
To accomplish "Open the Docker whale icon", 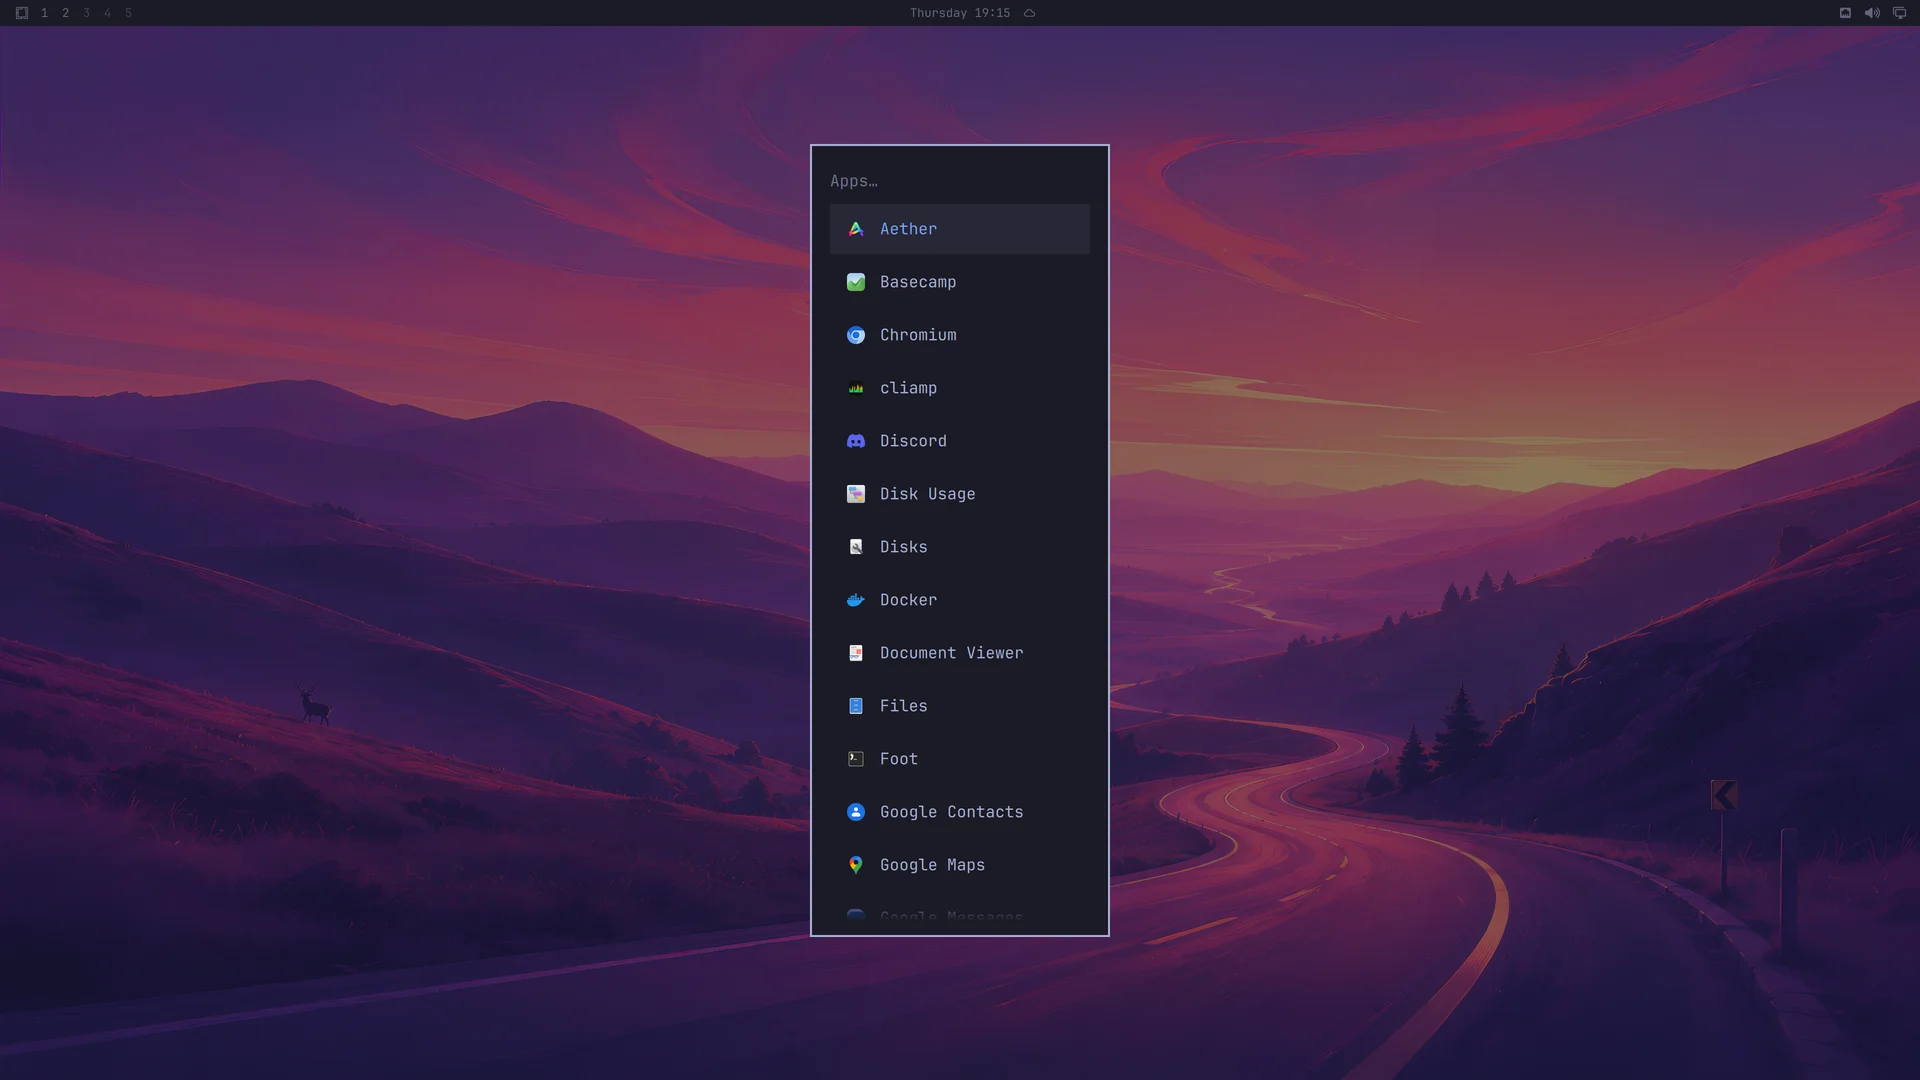I will [856, 600].
